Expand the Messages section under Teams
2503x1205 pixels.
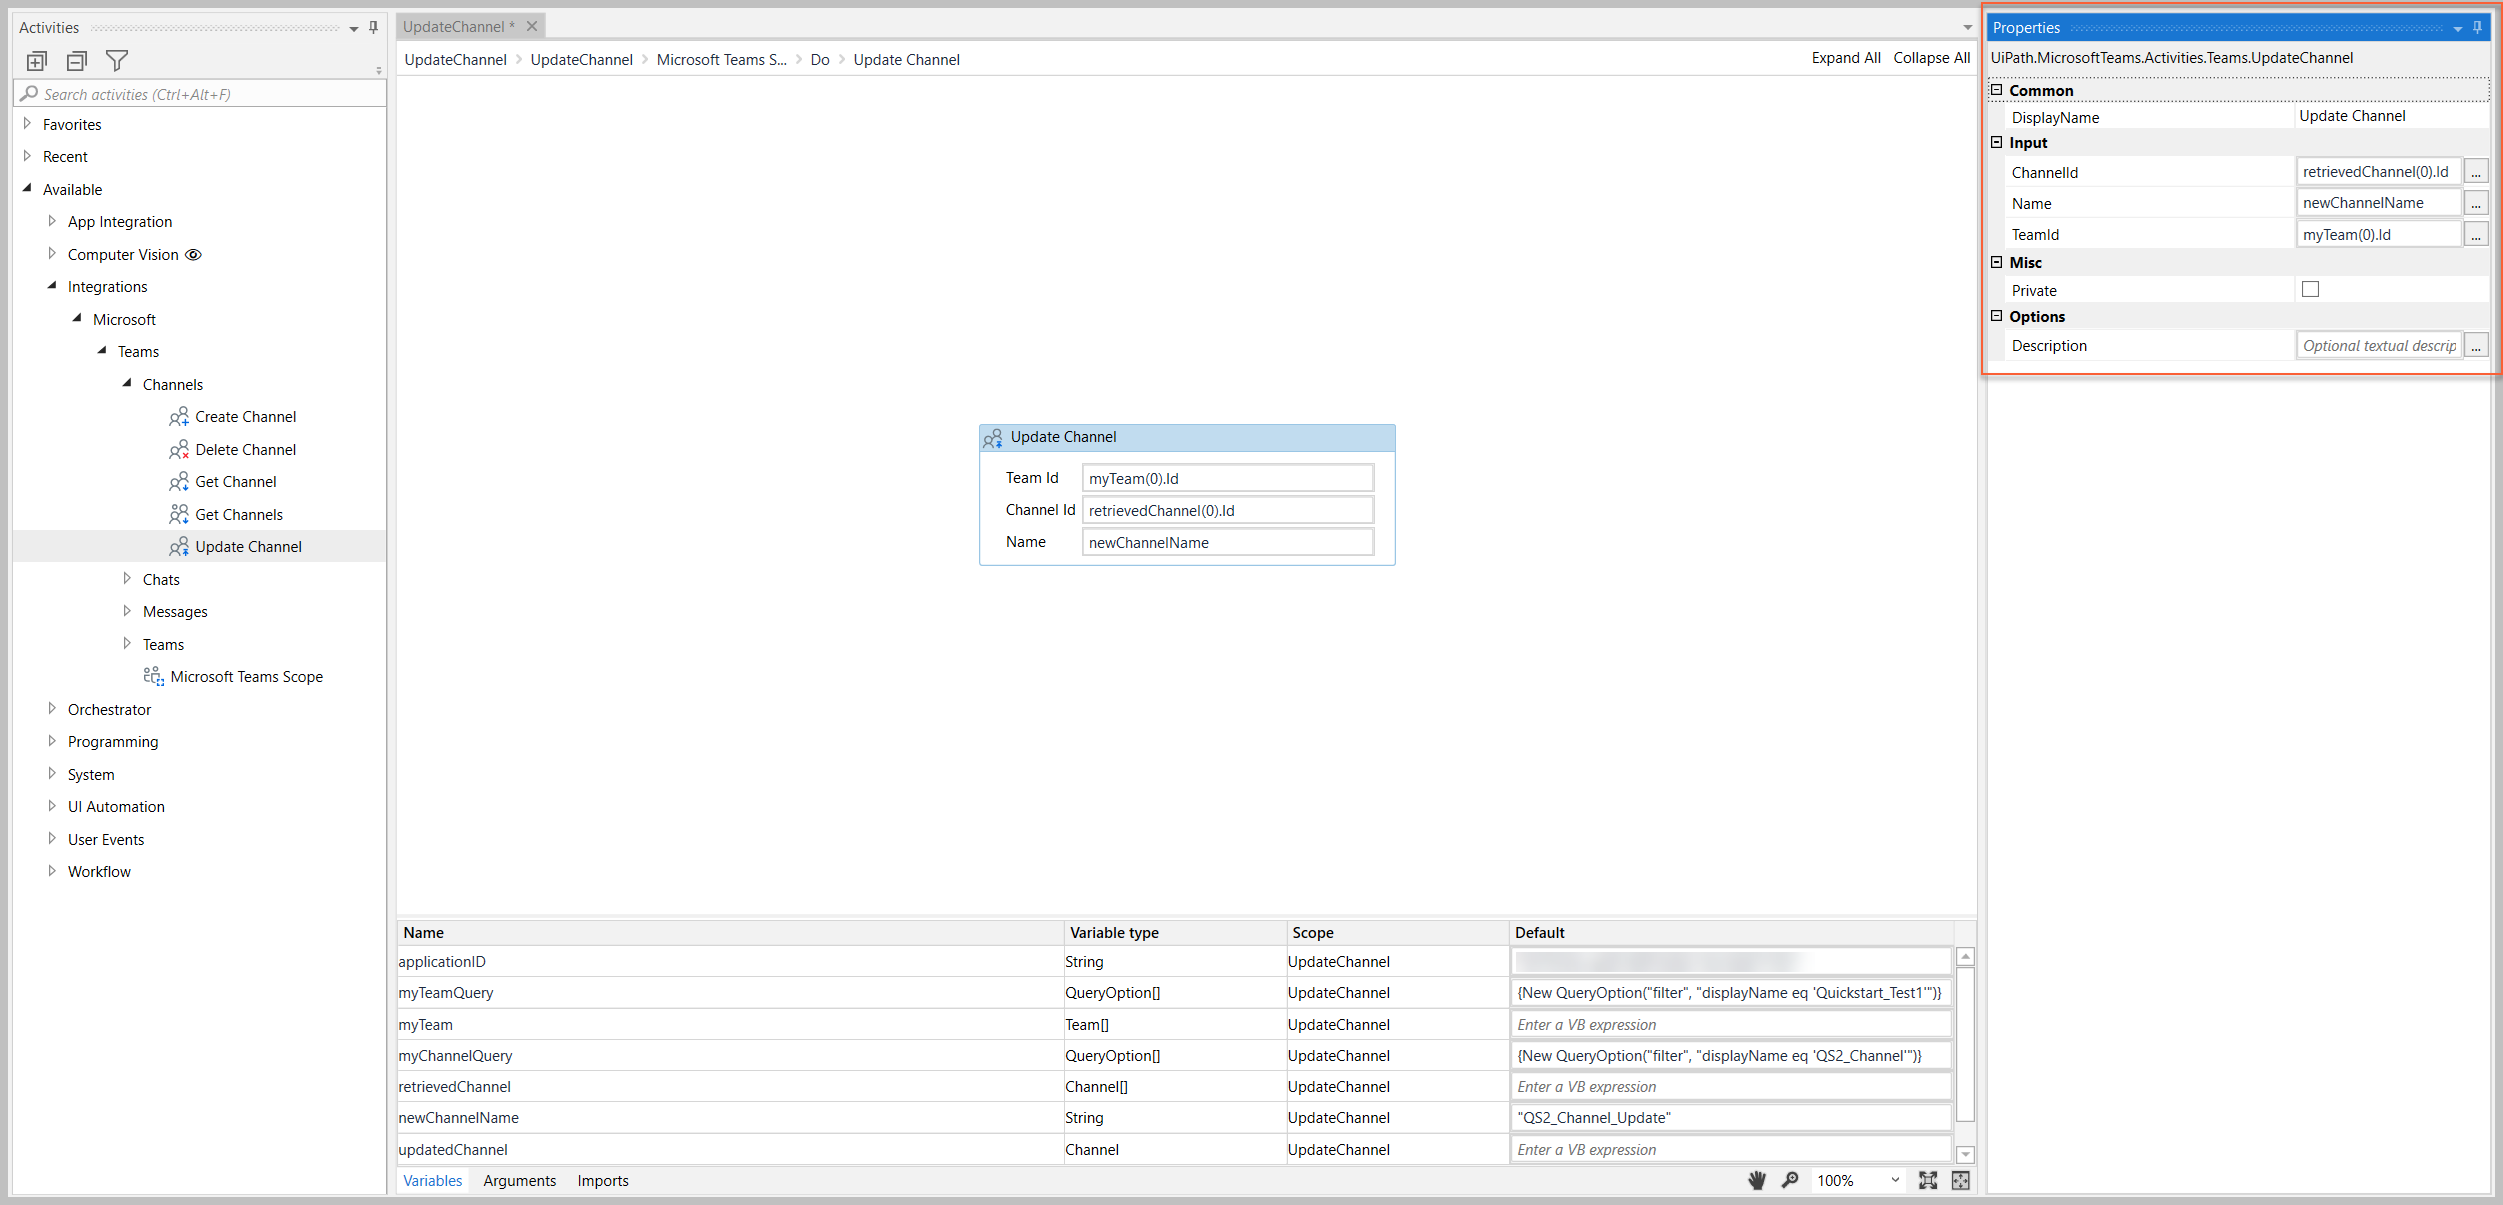tap(126, 611)
